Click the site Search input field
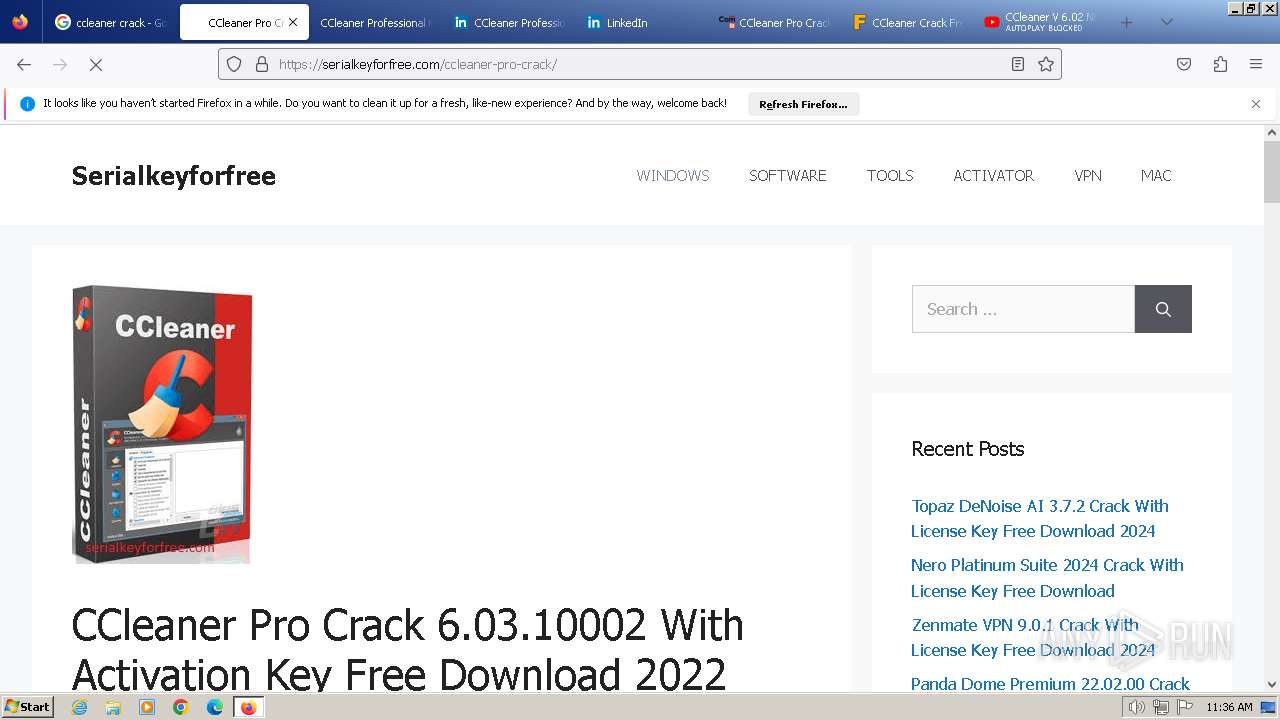Viewport: 1280px width, 720px height. [1023, 309]
